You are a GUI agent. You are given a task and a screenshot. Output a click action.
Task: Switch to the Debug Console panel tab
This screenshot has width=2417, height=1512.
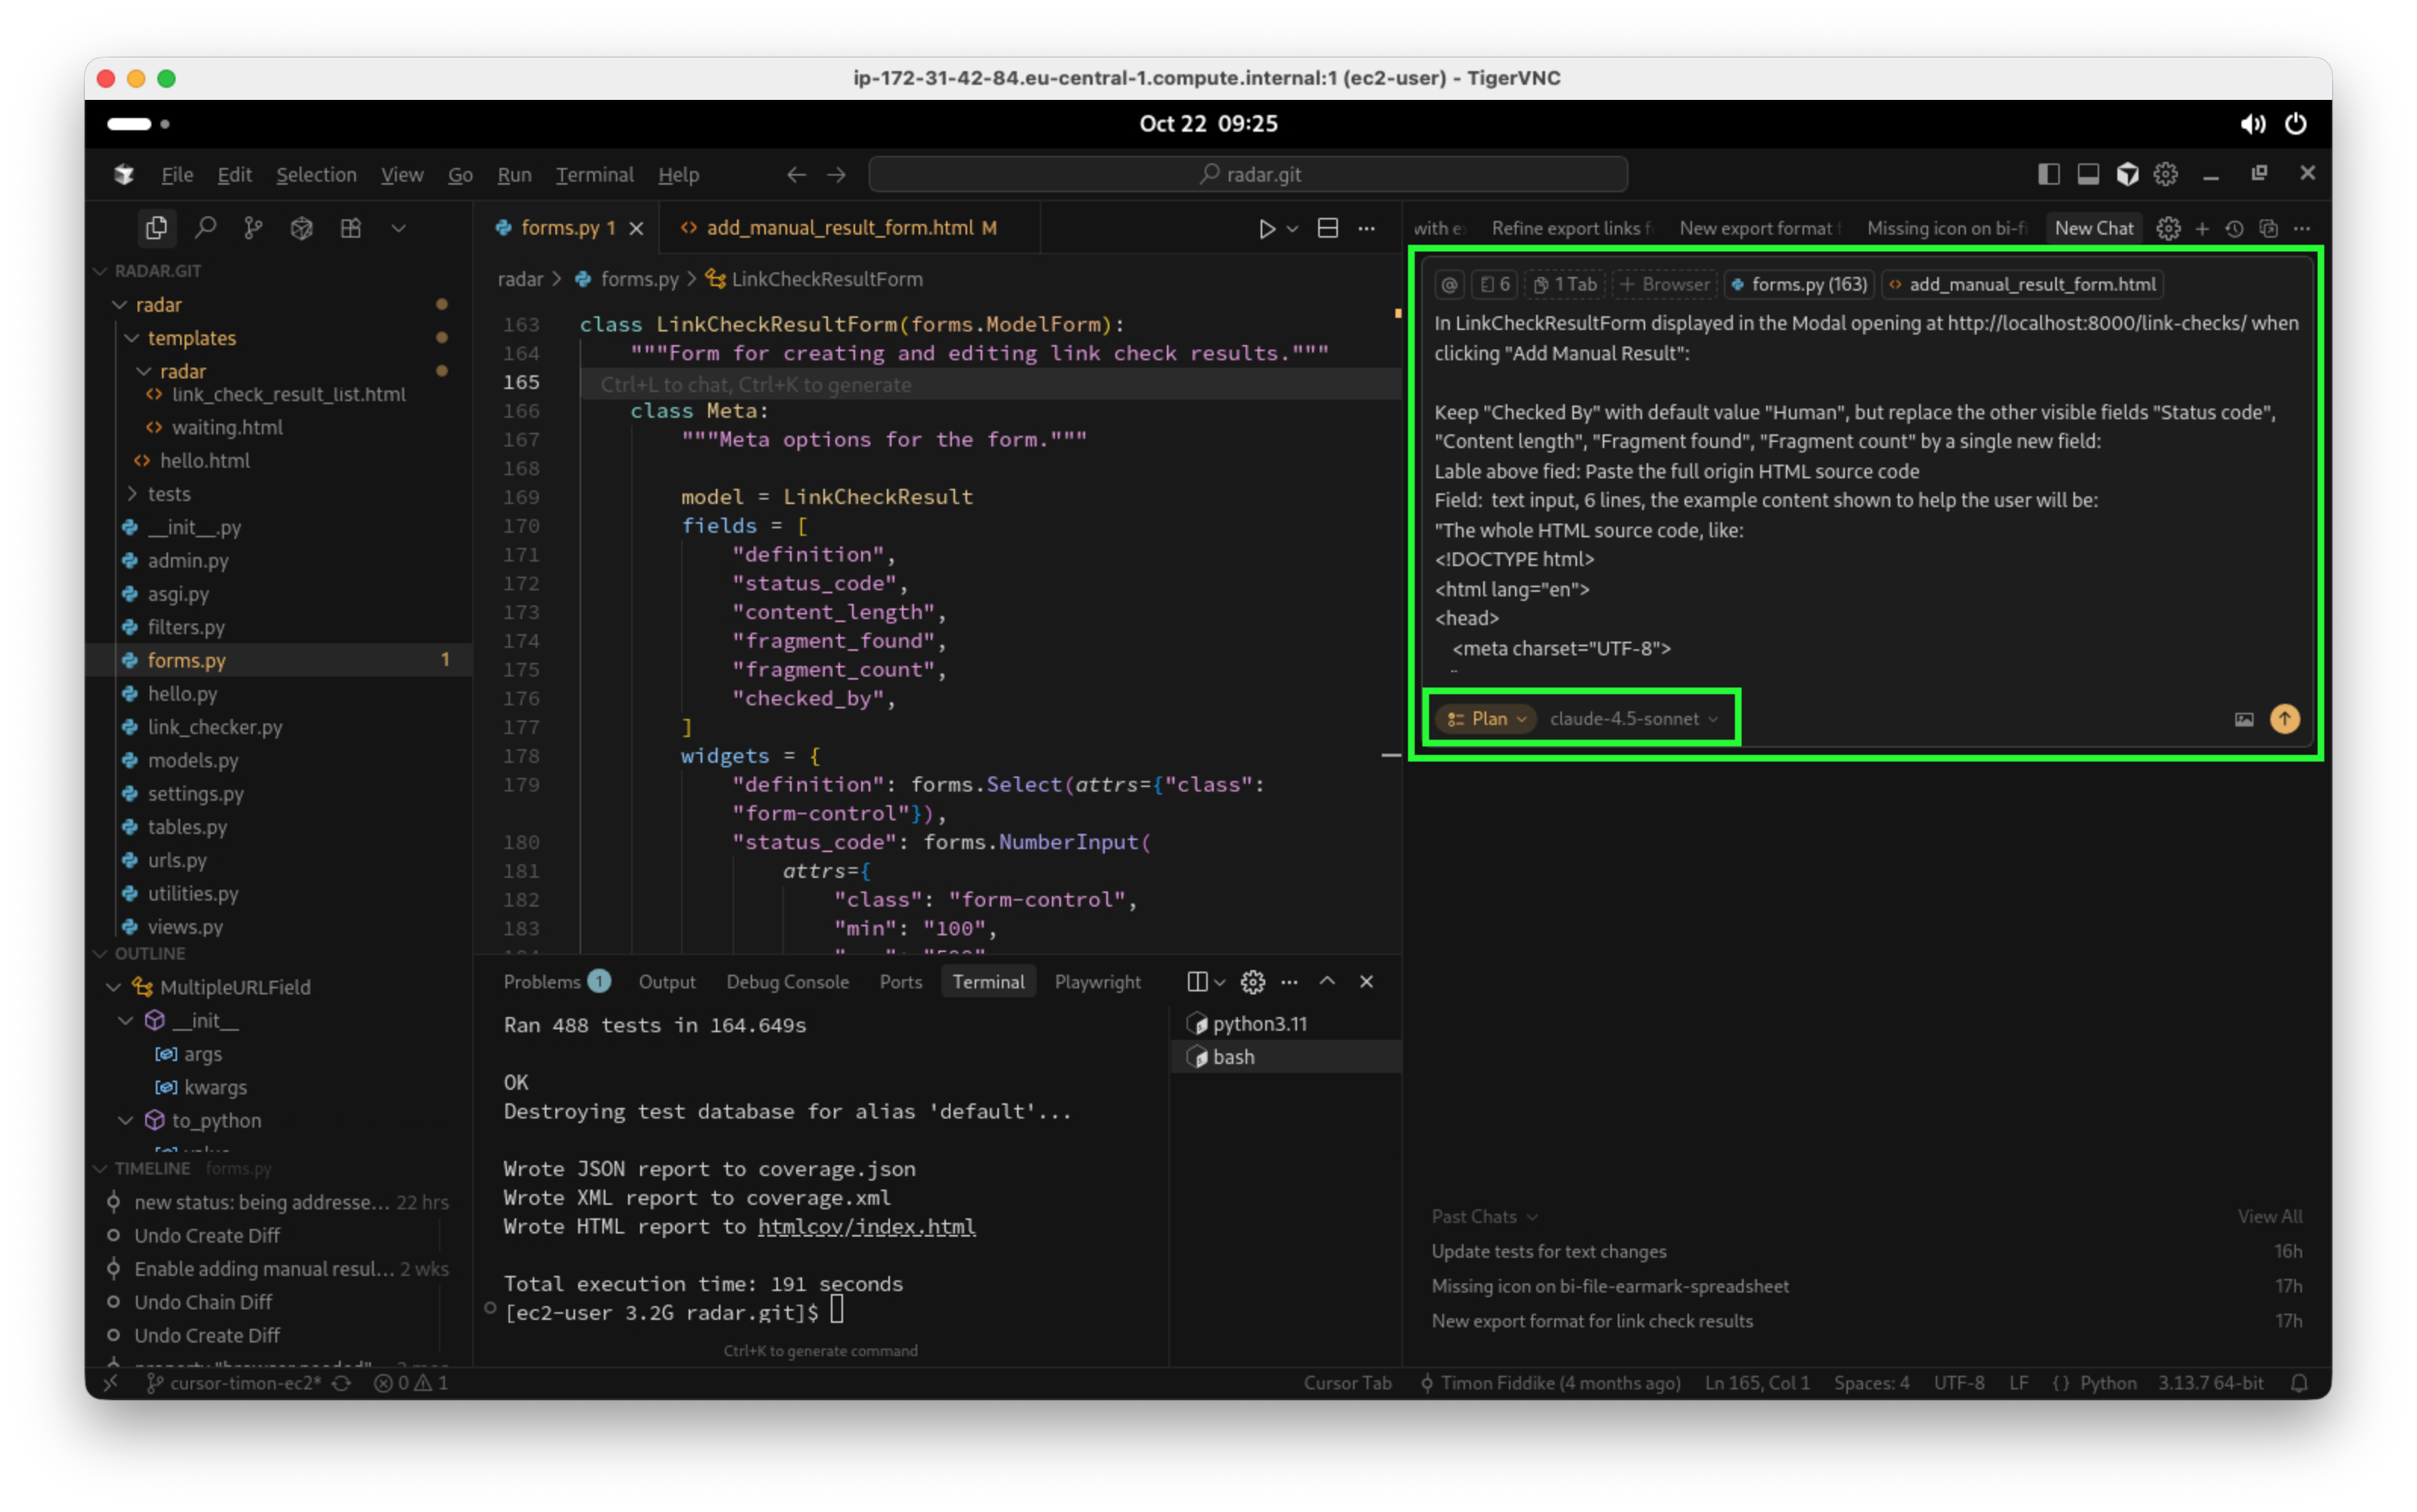787,982
